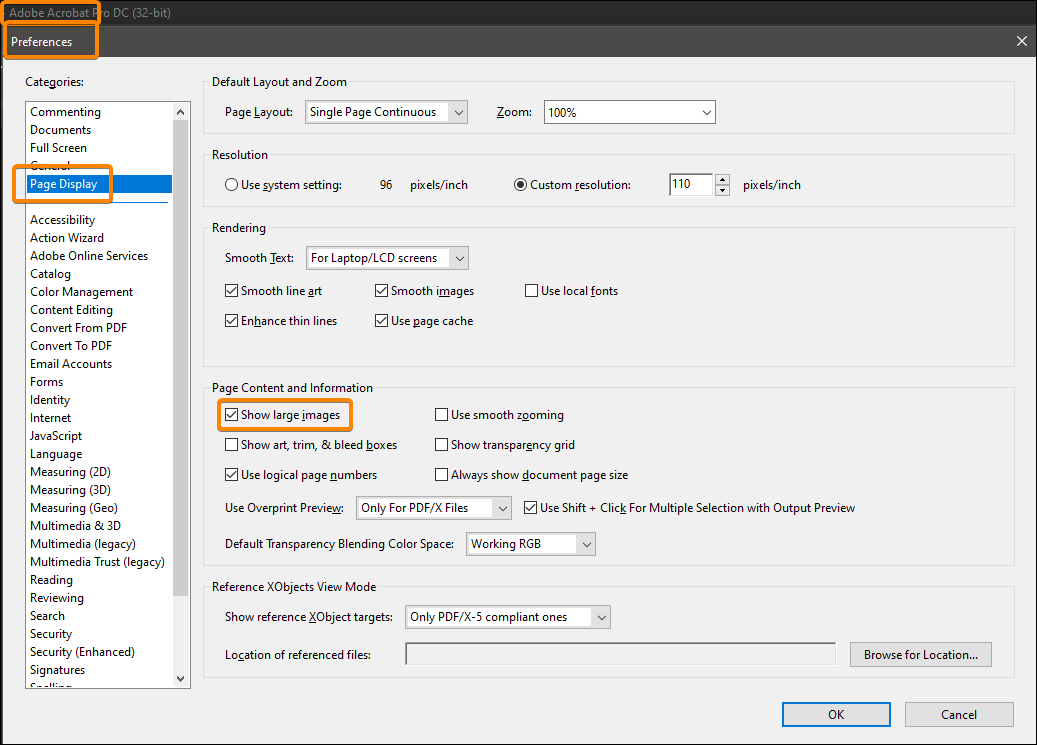Enable Use local fonts
1037x745 pixels.
click(531, 290)
